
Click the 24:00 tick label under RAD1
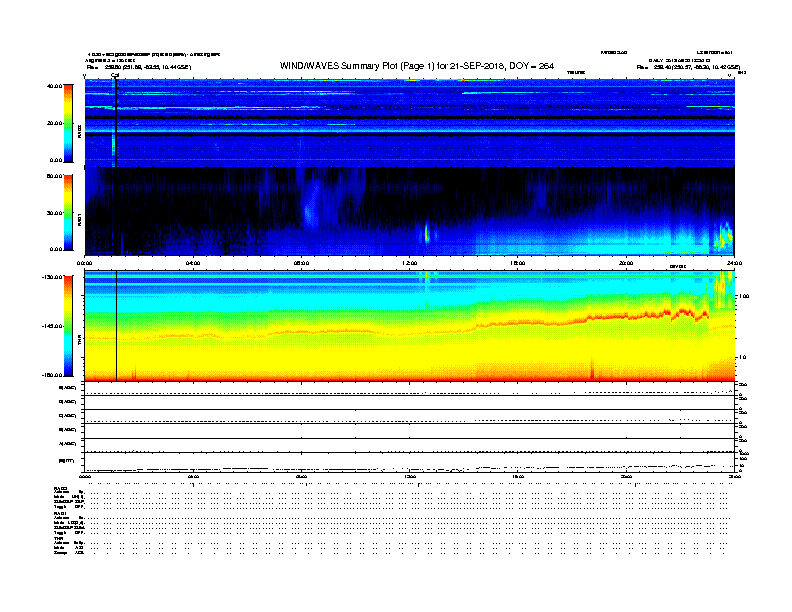(734, 263)
